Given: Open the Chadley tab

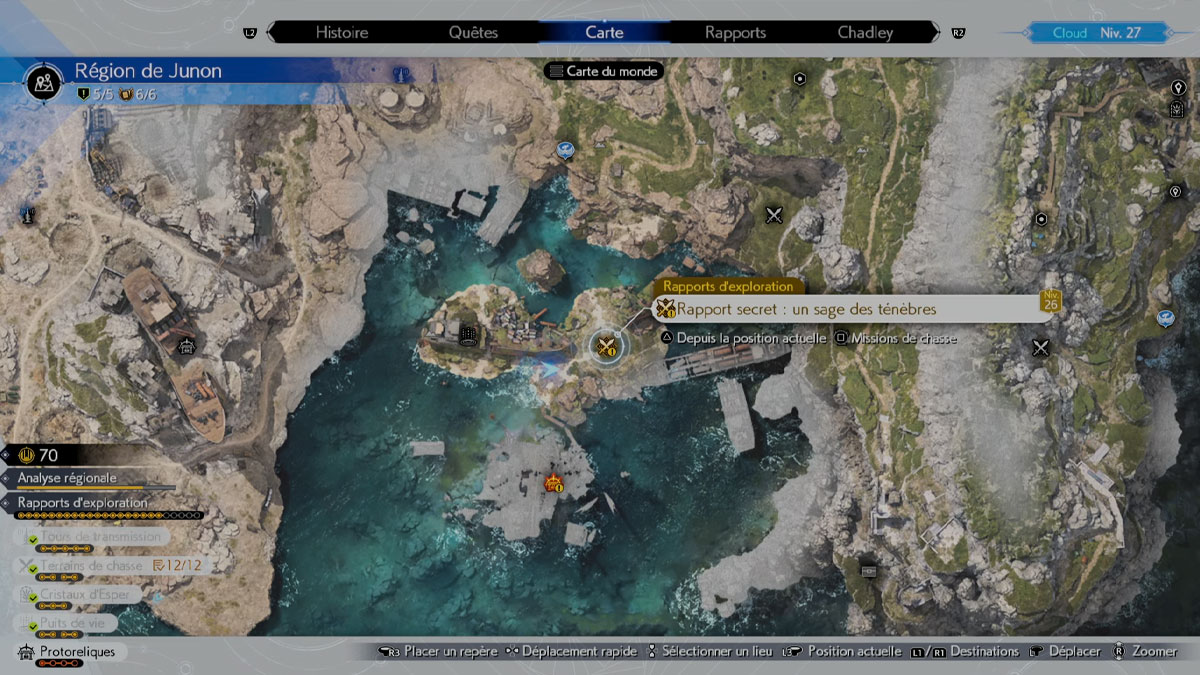Looking at the screenshot, I should pos(865,32).
